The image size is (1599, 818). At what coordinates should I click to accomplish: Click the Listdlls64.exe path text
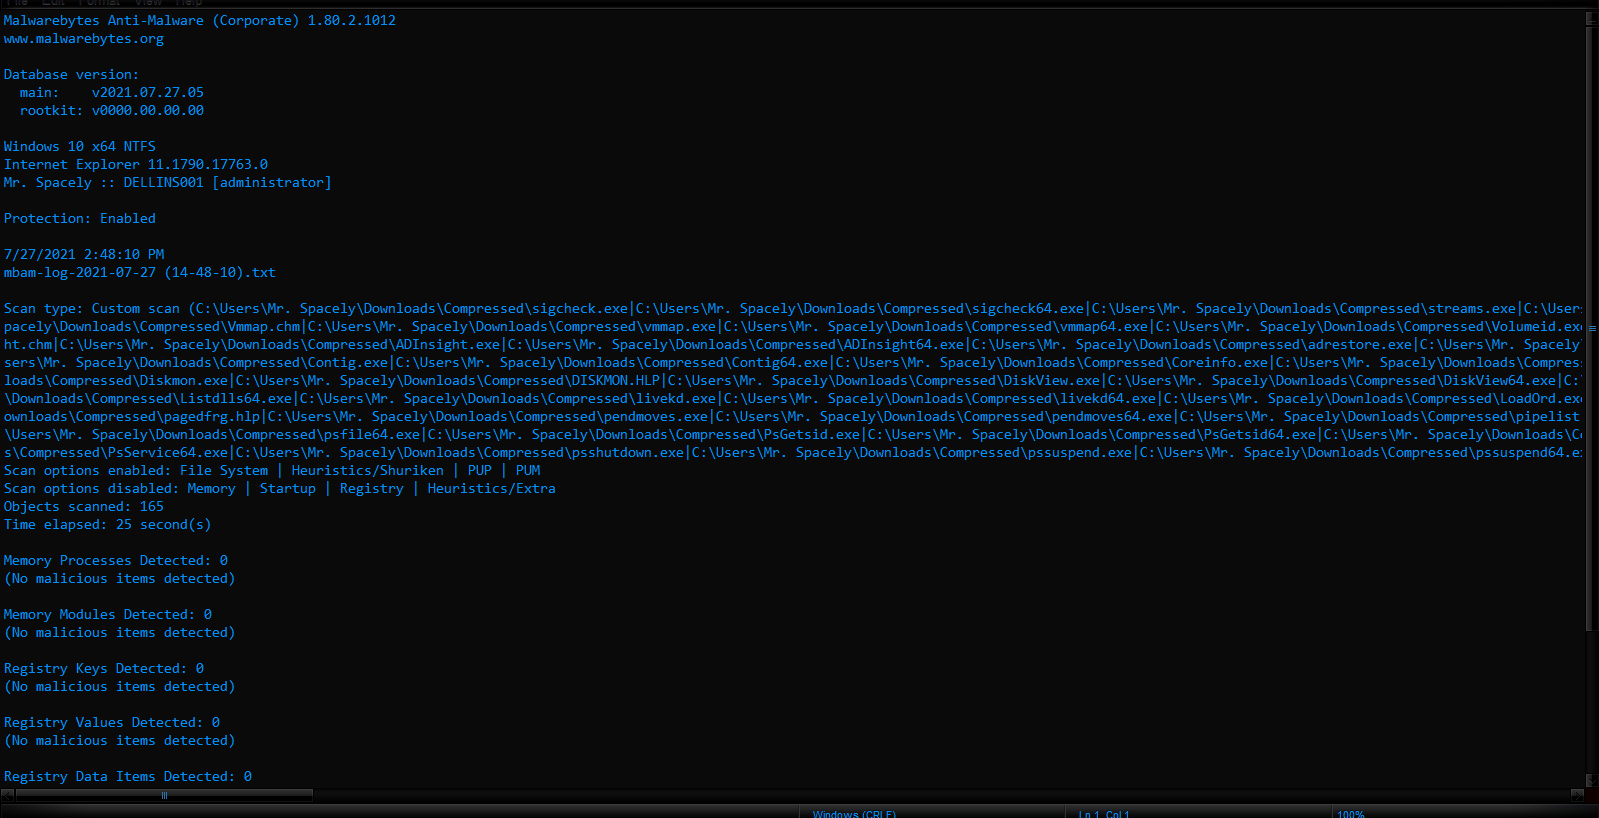148,398
